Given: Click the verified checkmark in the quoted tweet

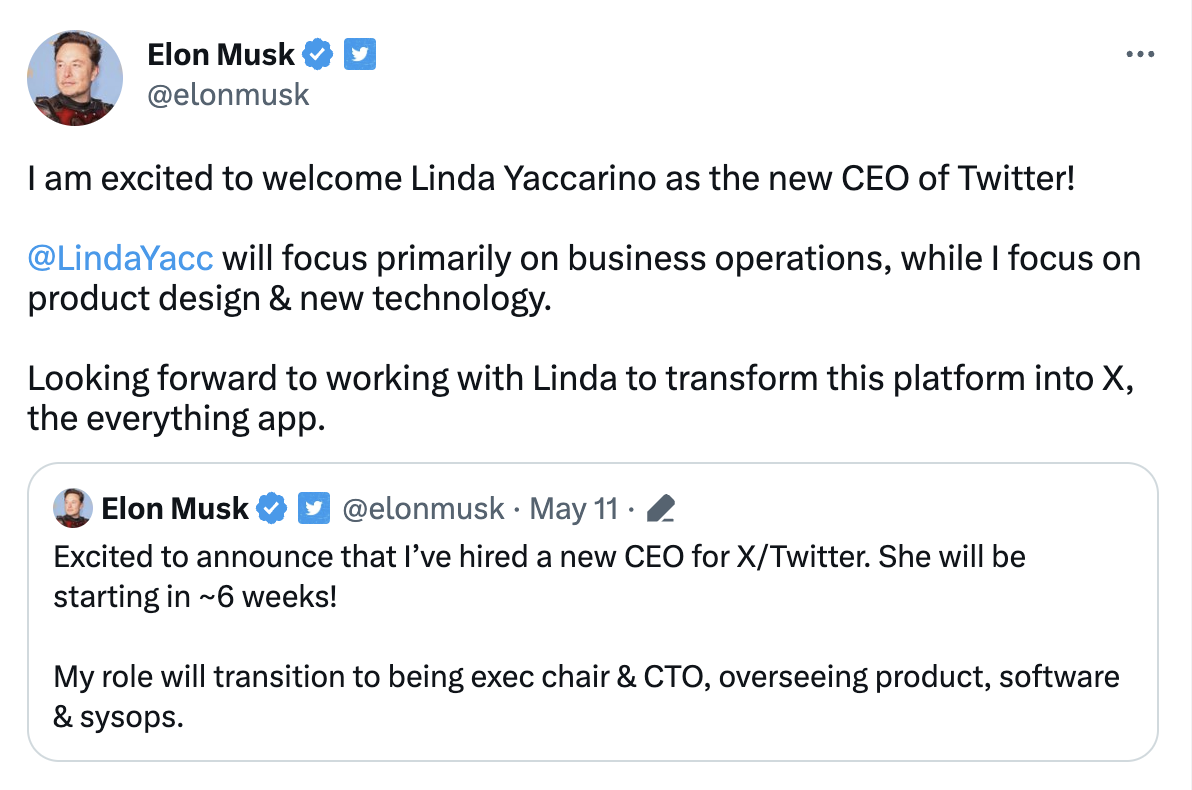Looking at the screenshot, I should click(272, 509).
